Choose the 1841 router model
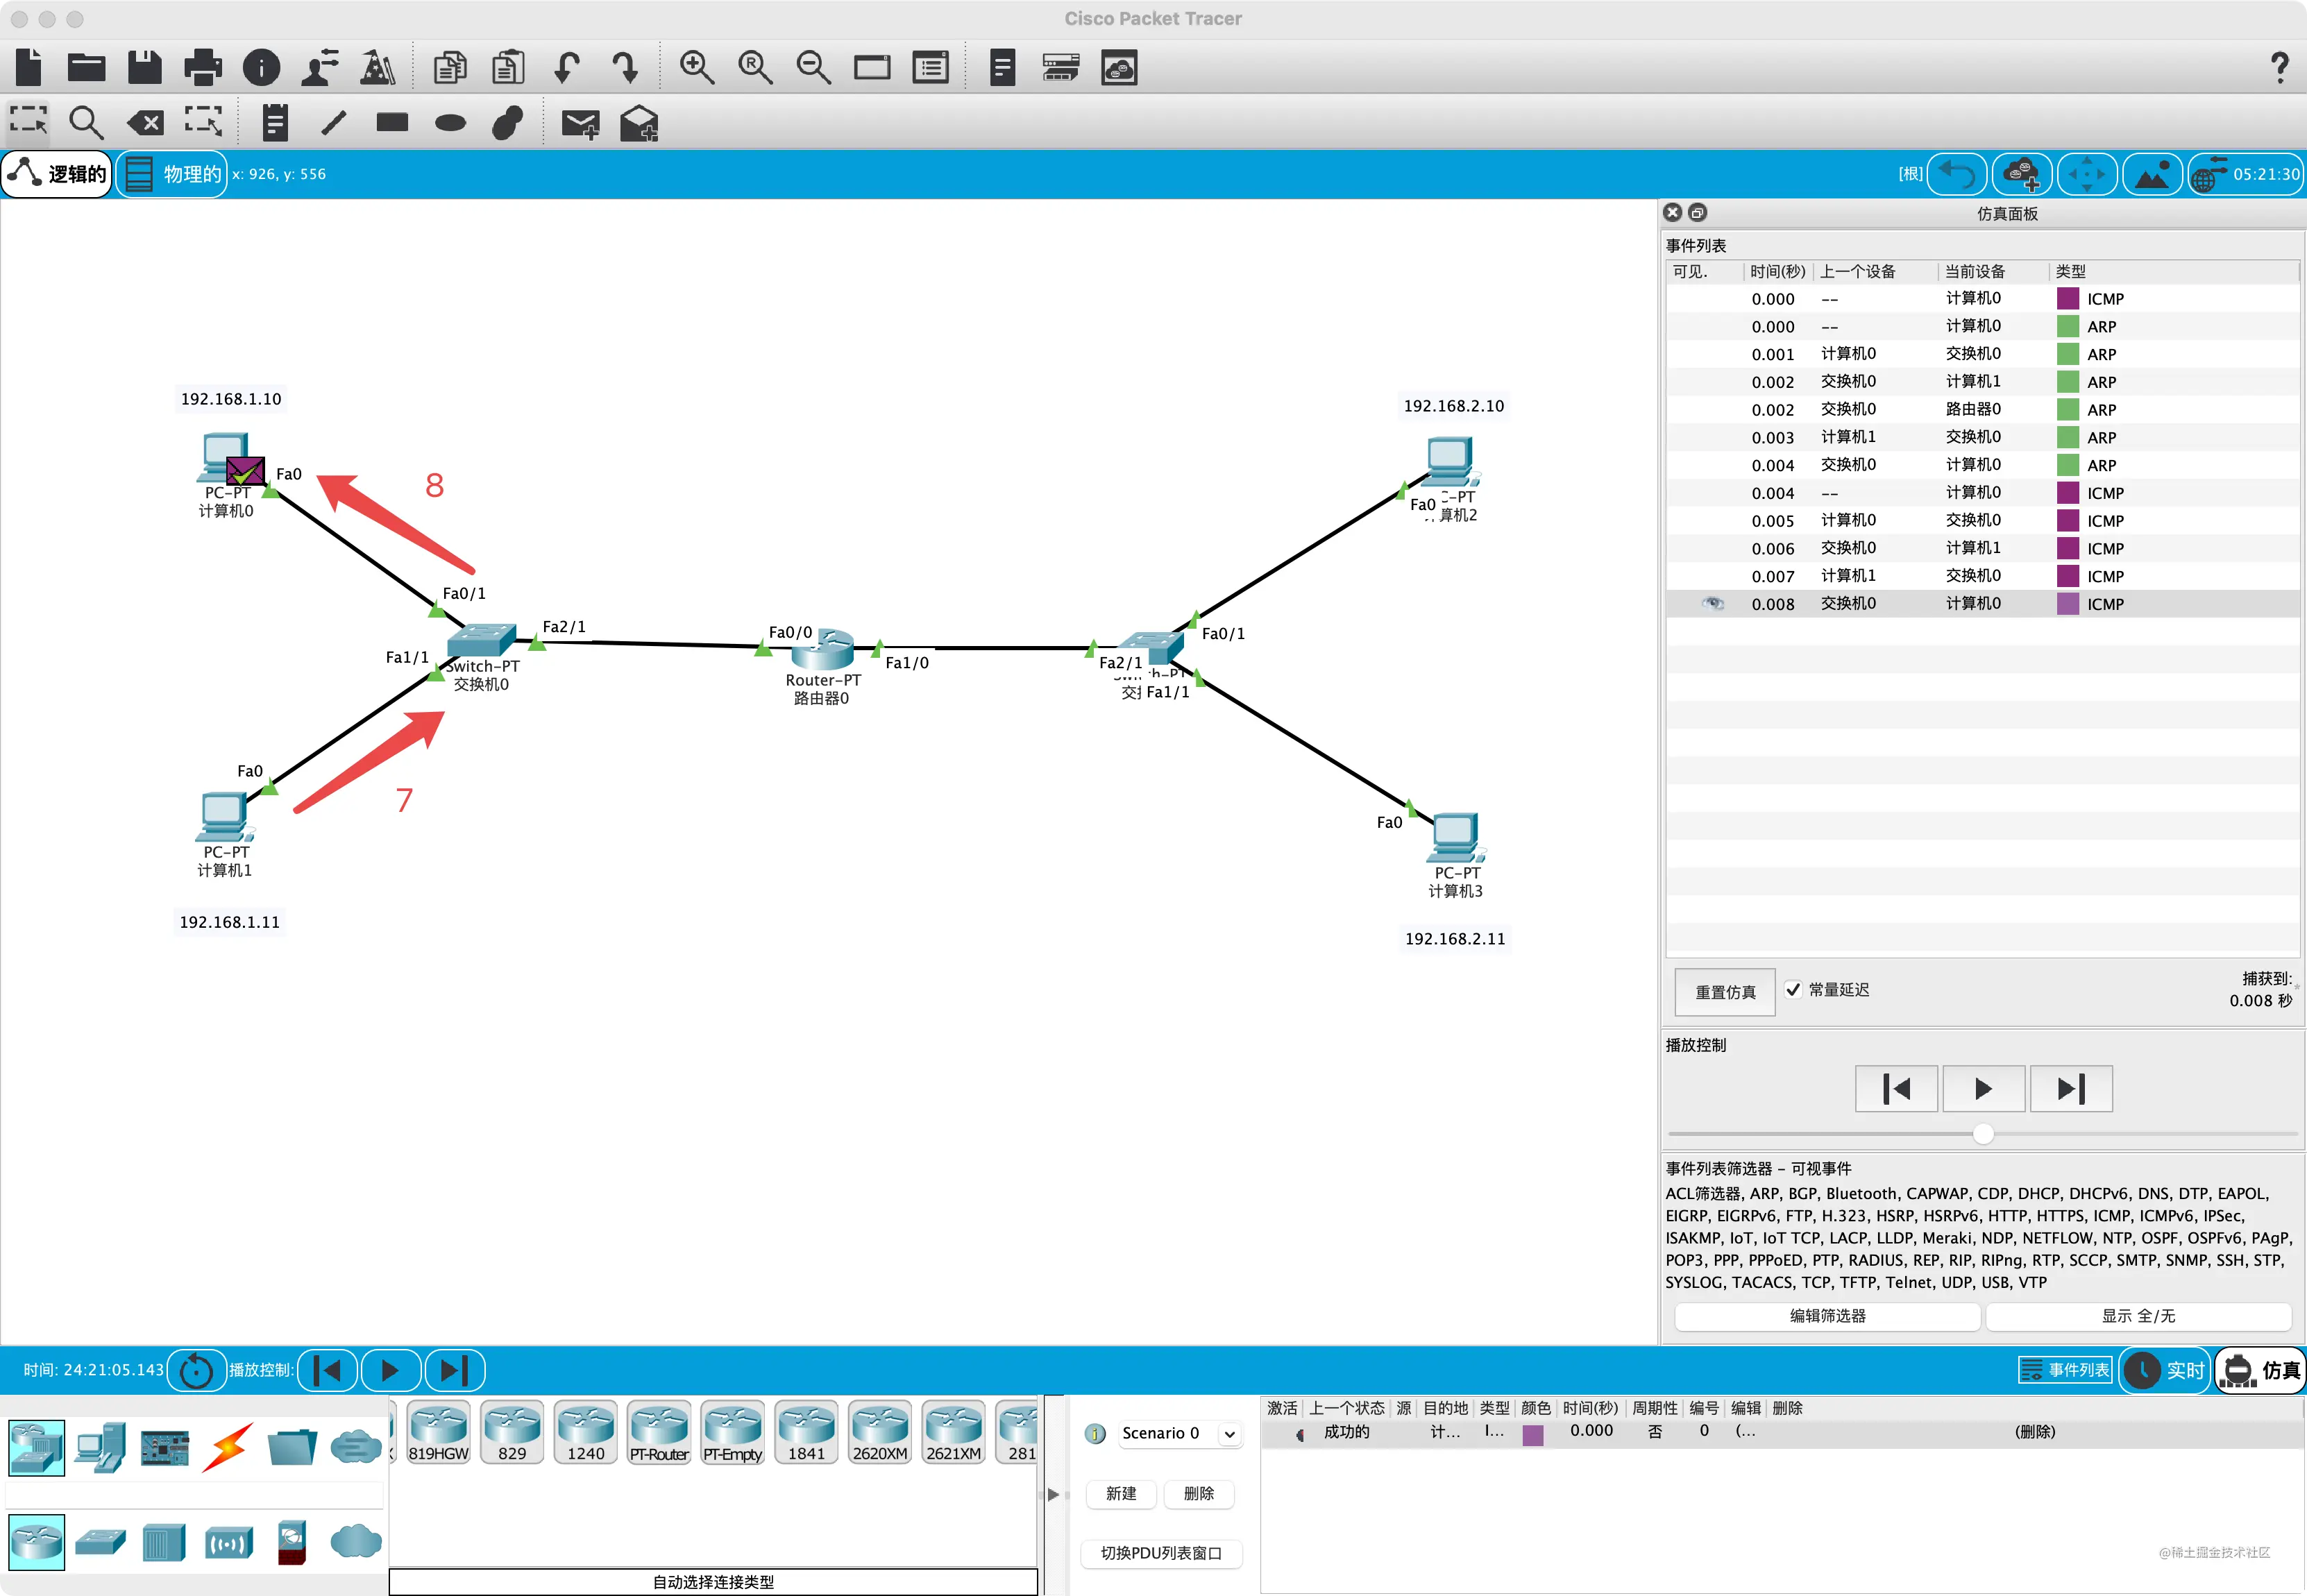The width and height of the screenshot is (2307, 1596). pyautogui.click(x=806, y=1432)
